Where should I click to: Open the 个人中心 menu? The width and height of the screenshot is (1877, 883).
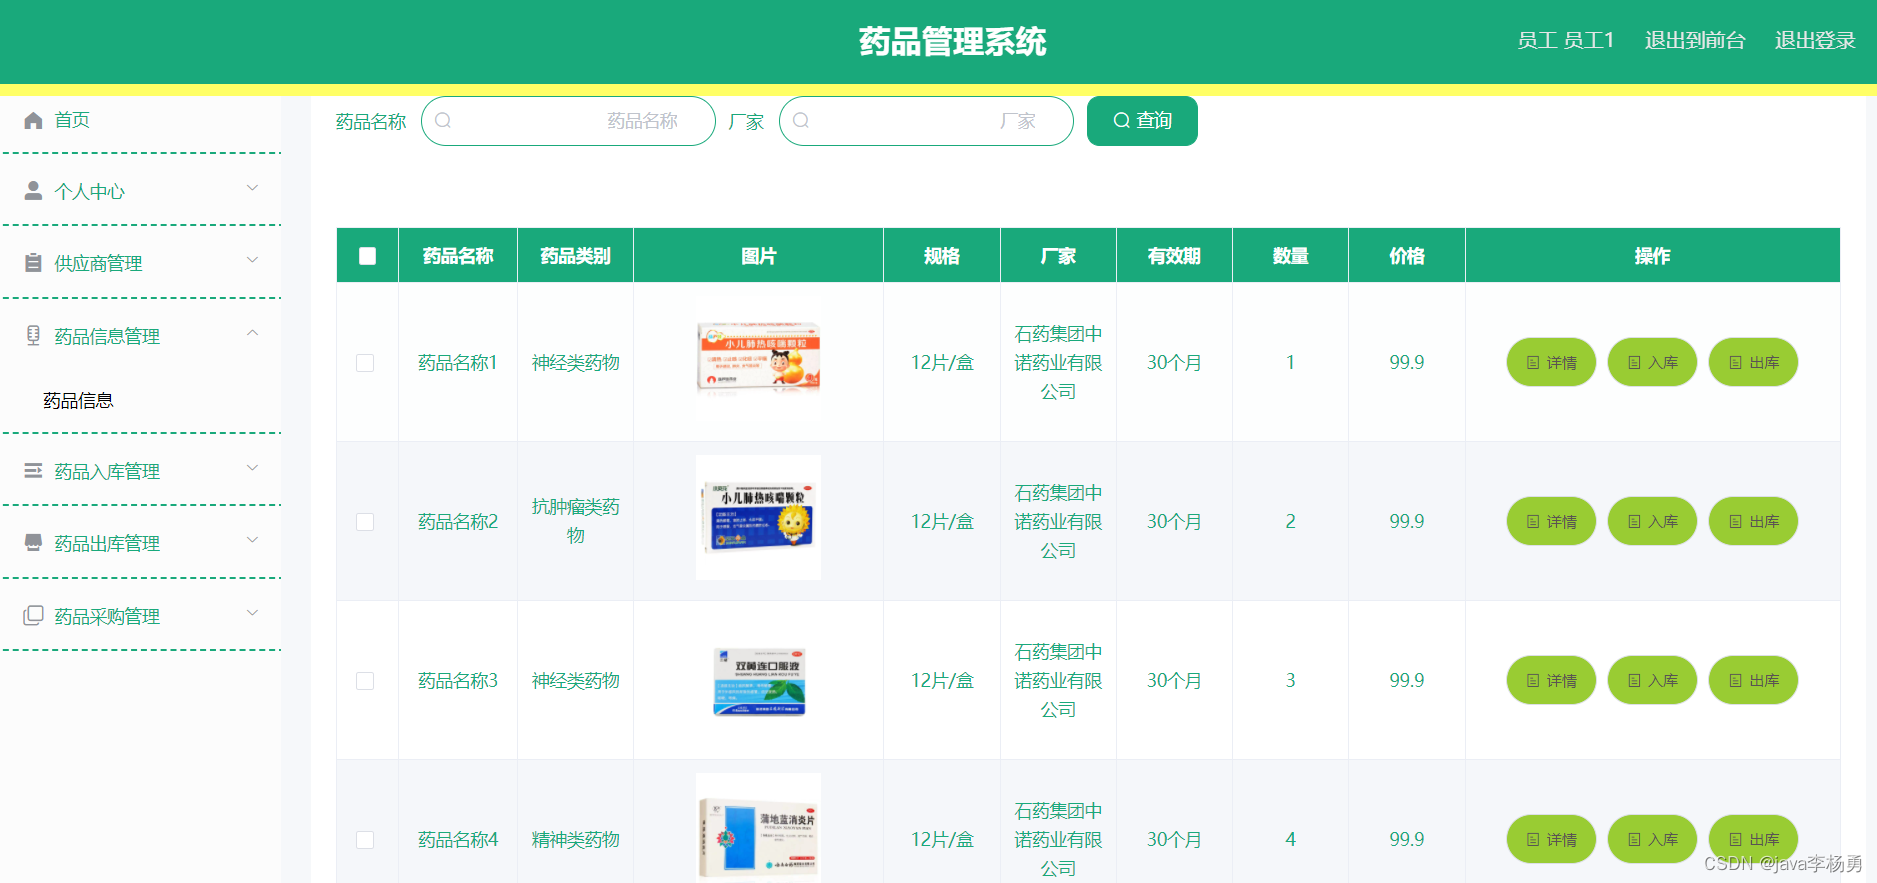[141, 190]
